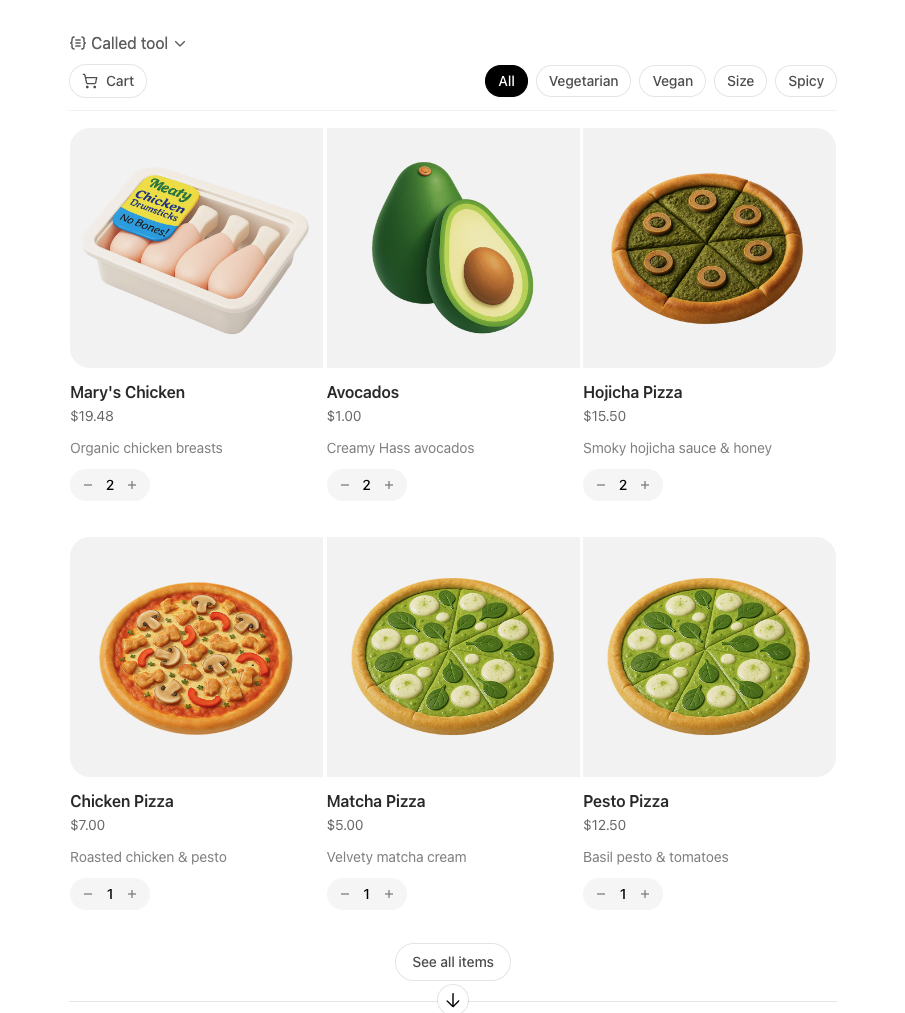Decrease Pesto Pizza quantity using minus
The image size is (905, 1013).
[601, 894]
